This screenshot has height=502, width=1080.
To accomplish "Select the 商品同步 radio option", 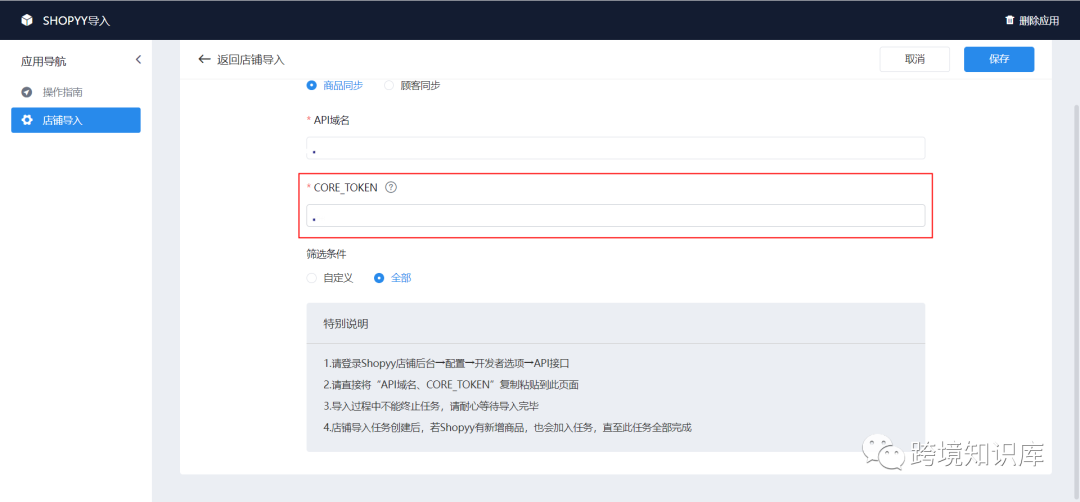I will [311, 85].
